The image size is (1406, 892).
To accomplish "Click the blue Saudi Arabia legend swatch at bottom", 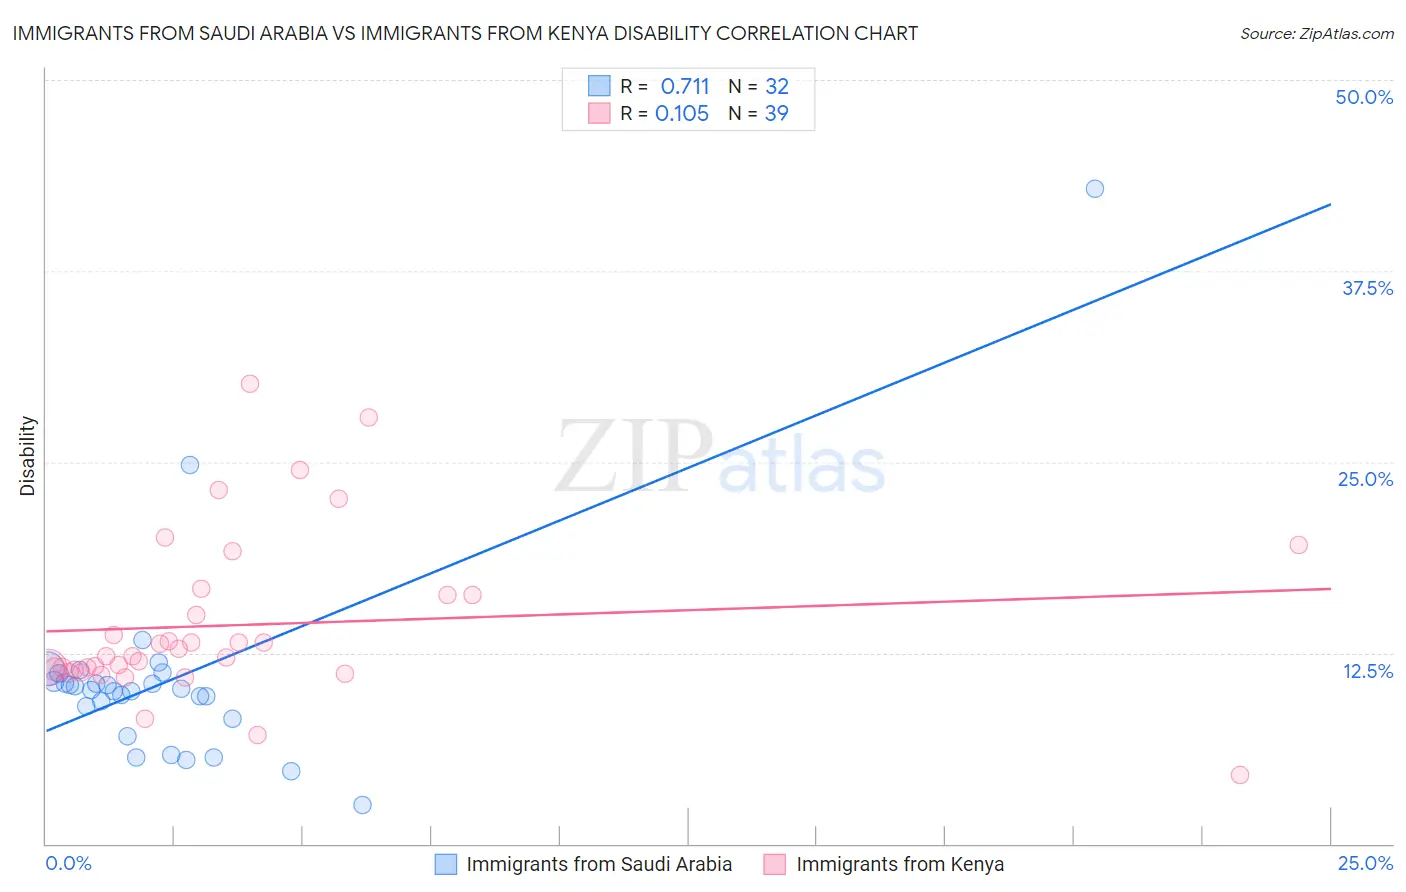I will (446, 864).
